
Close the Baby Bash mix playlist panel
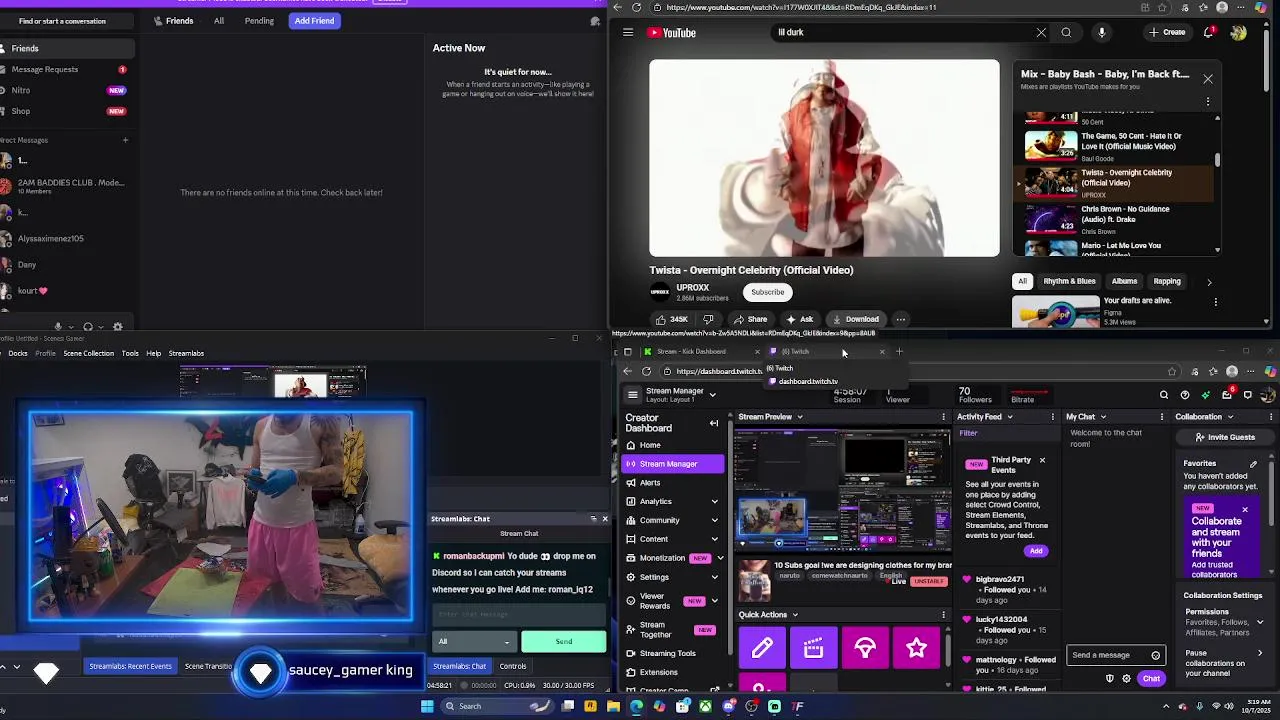click(x=1208, y=78)
